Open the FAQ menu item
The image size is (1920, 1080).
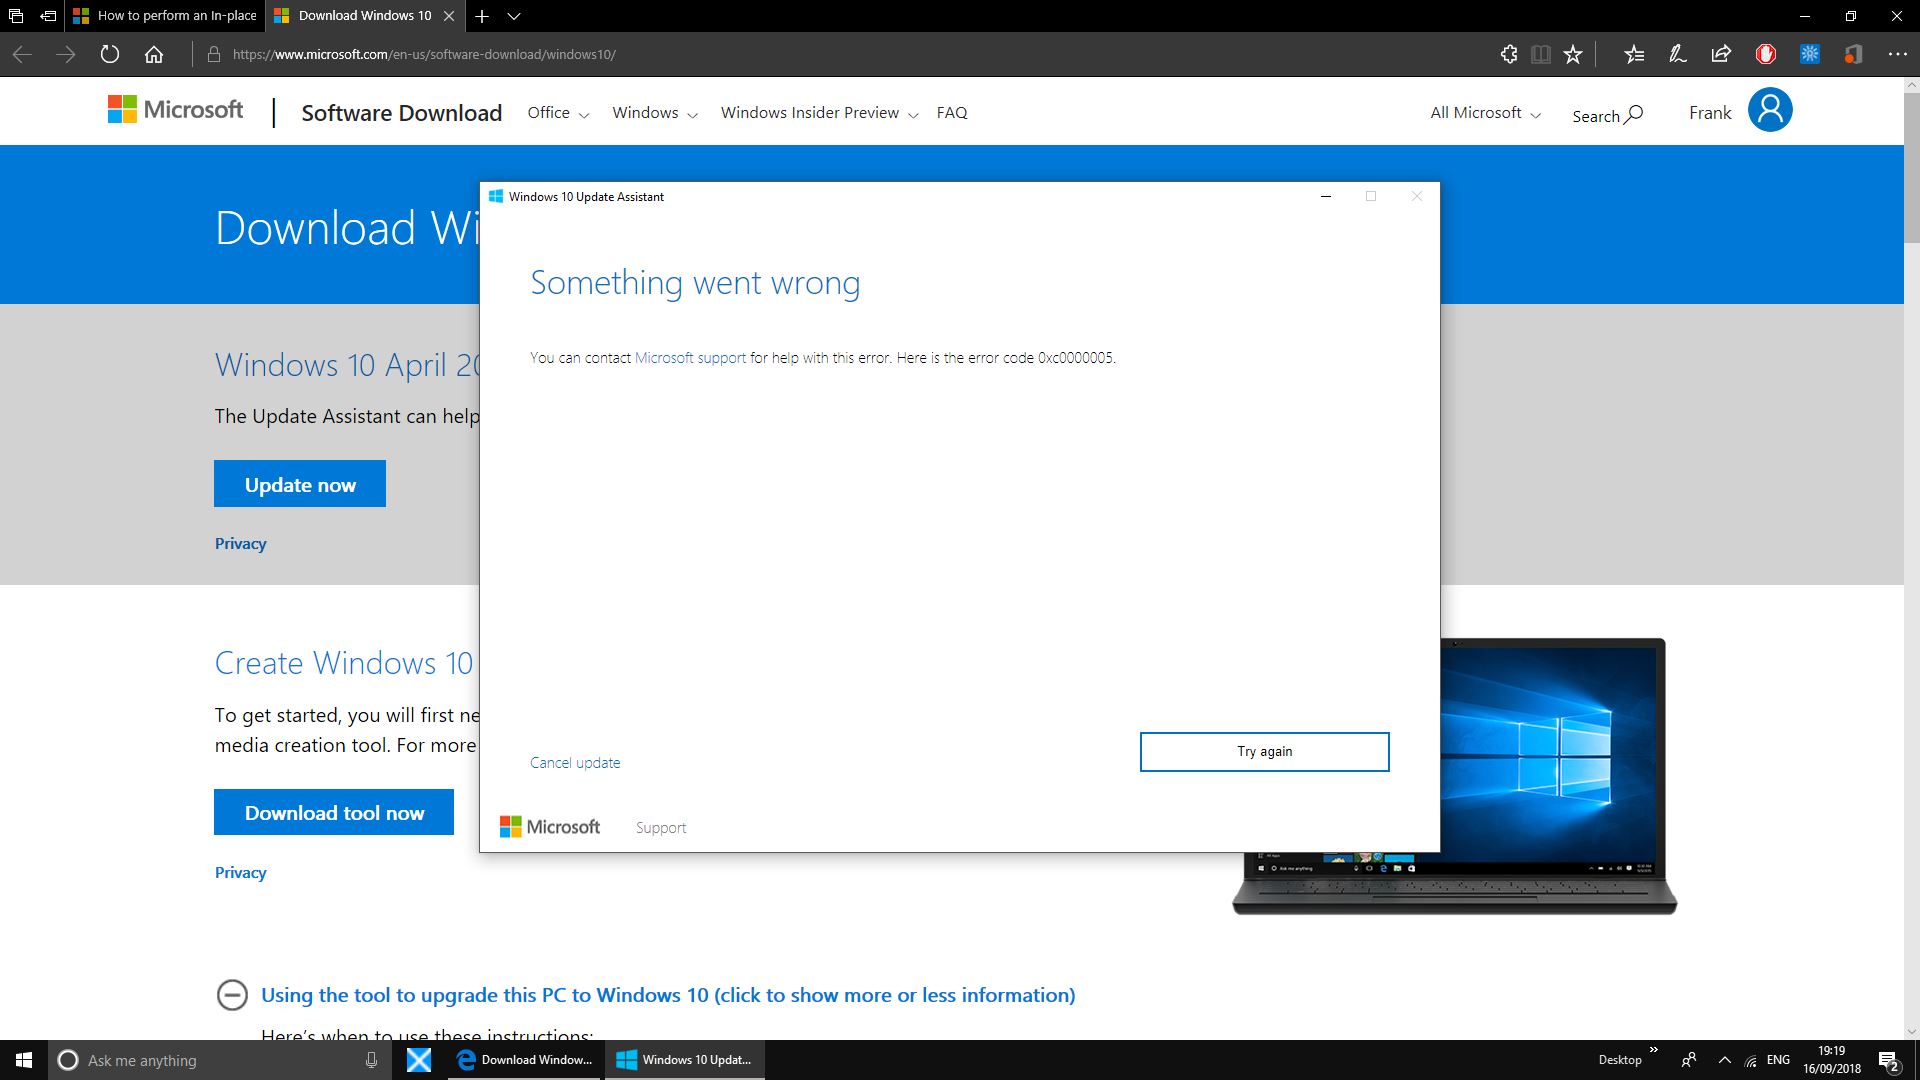[x=951, y=113]
